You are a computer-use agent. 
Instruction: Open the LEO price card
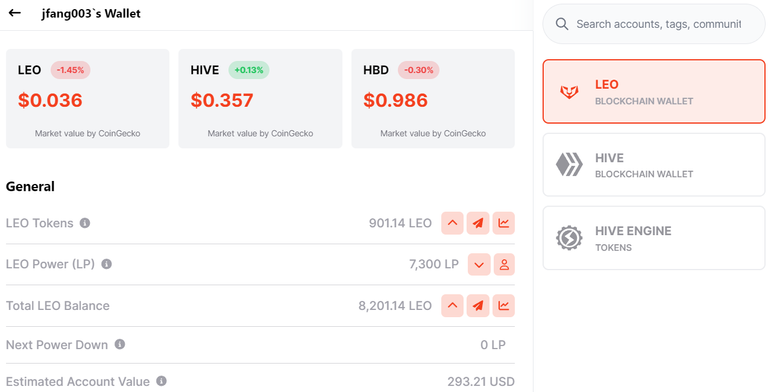(x=88, y=98)
